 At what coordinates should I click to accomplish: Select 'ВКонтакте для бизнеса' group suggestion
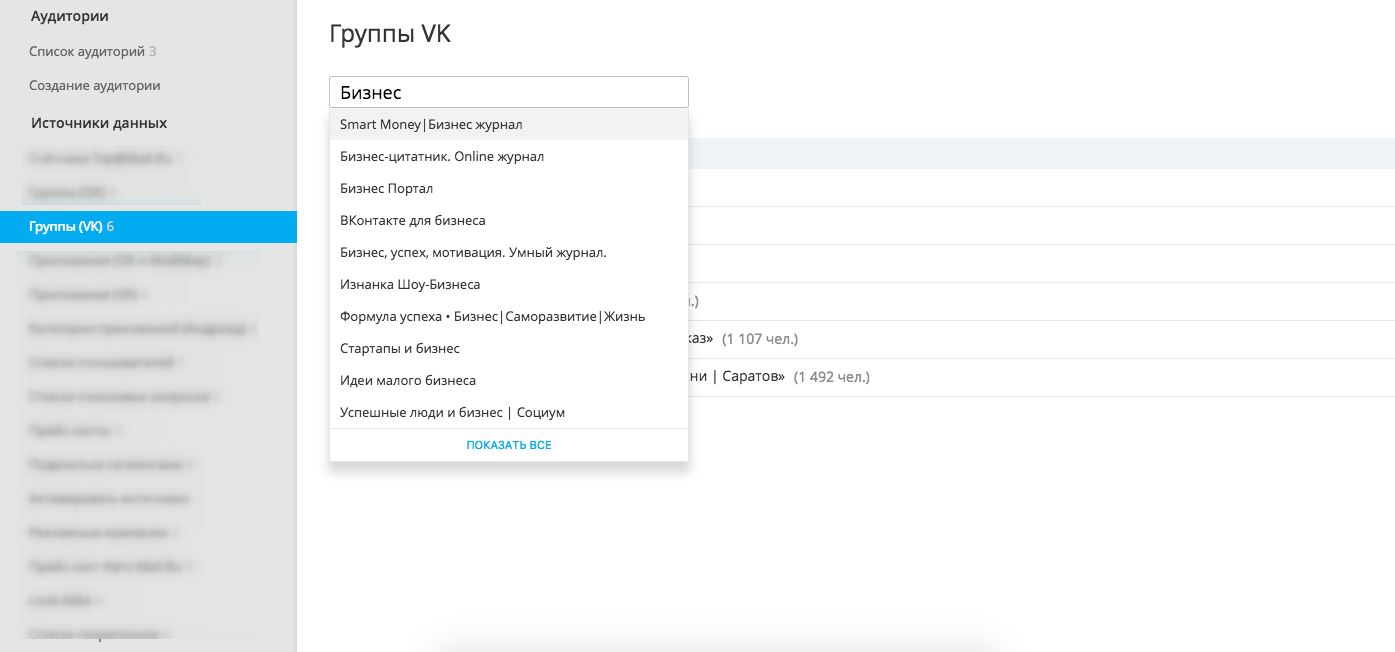point(412,221)
